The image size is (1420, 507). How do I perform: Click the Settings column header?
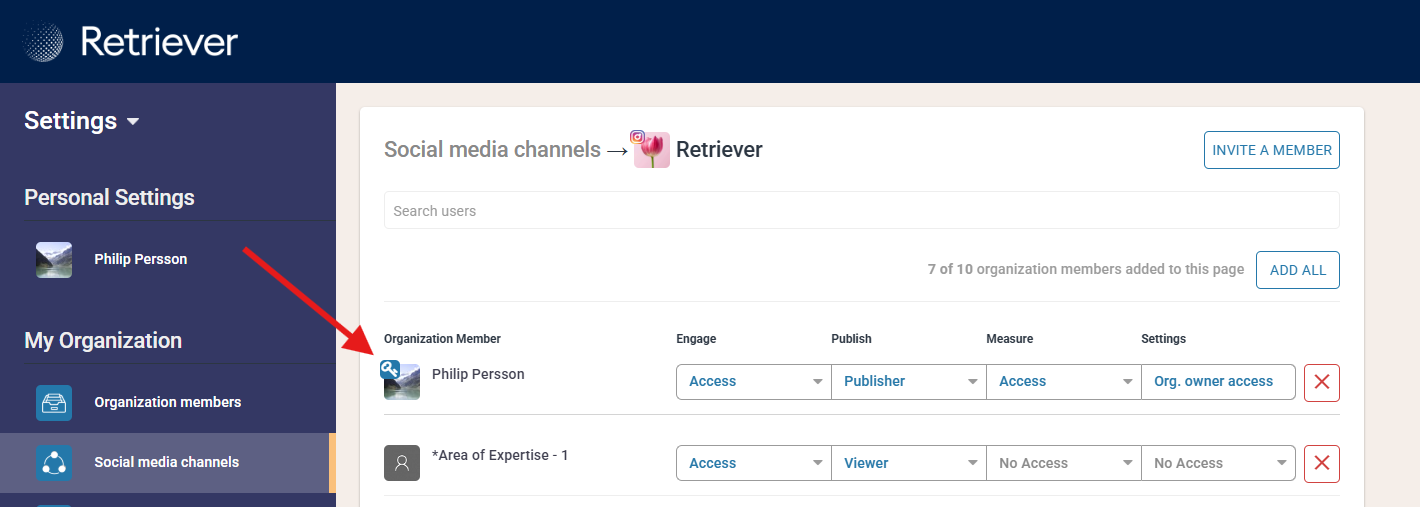pyautogui.click(x=1163, y=339)
